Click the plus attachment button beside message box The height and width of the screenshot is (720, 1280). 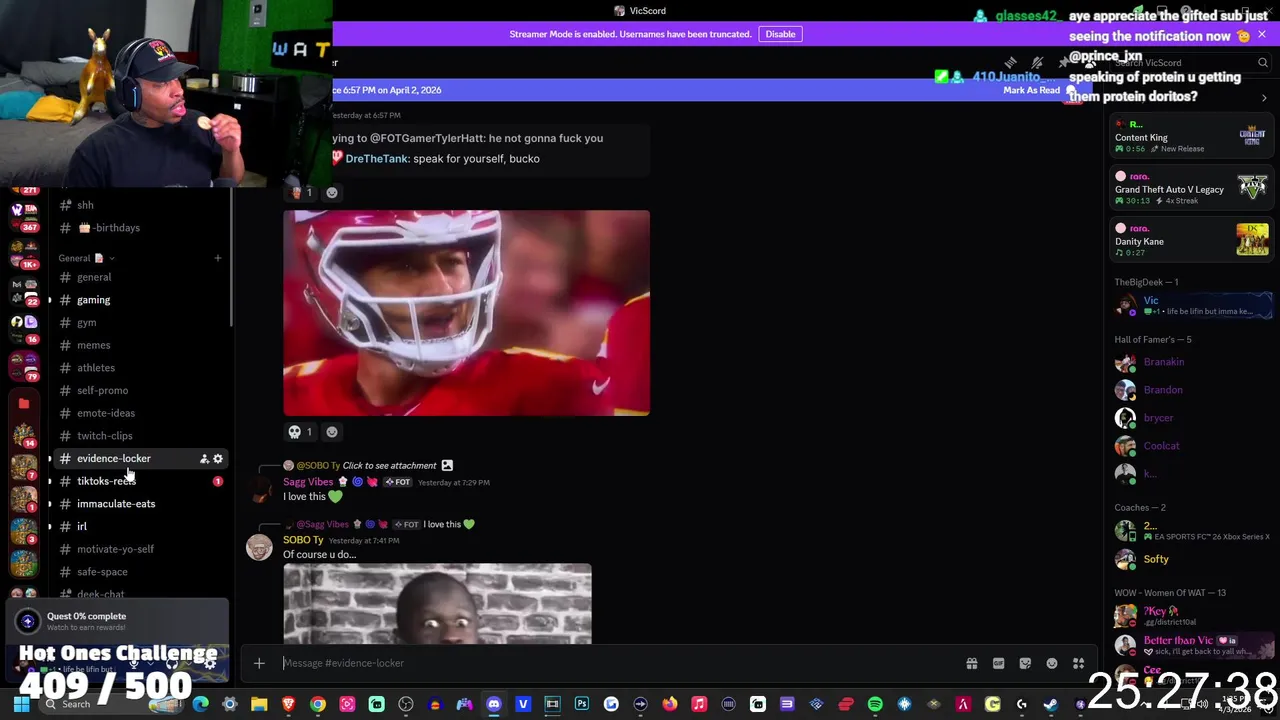tap(259, 663)
